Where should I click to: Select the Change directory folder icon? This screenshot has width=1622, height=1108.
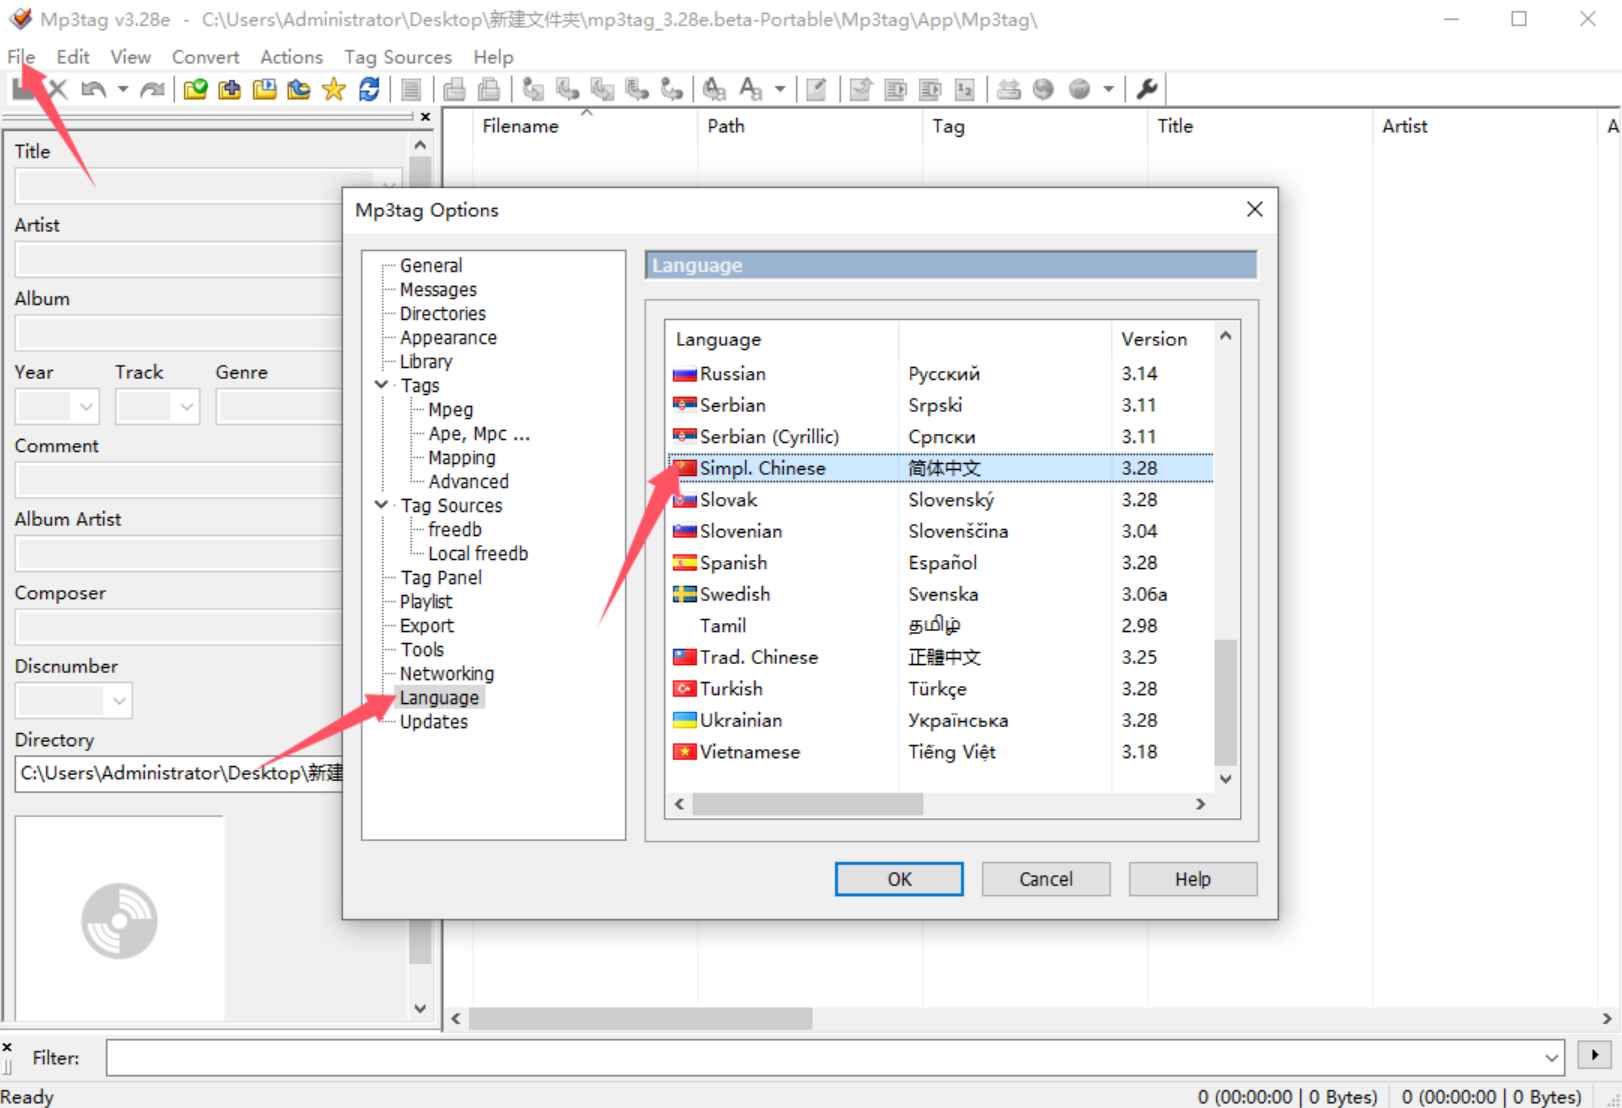click(196, 88)
